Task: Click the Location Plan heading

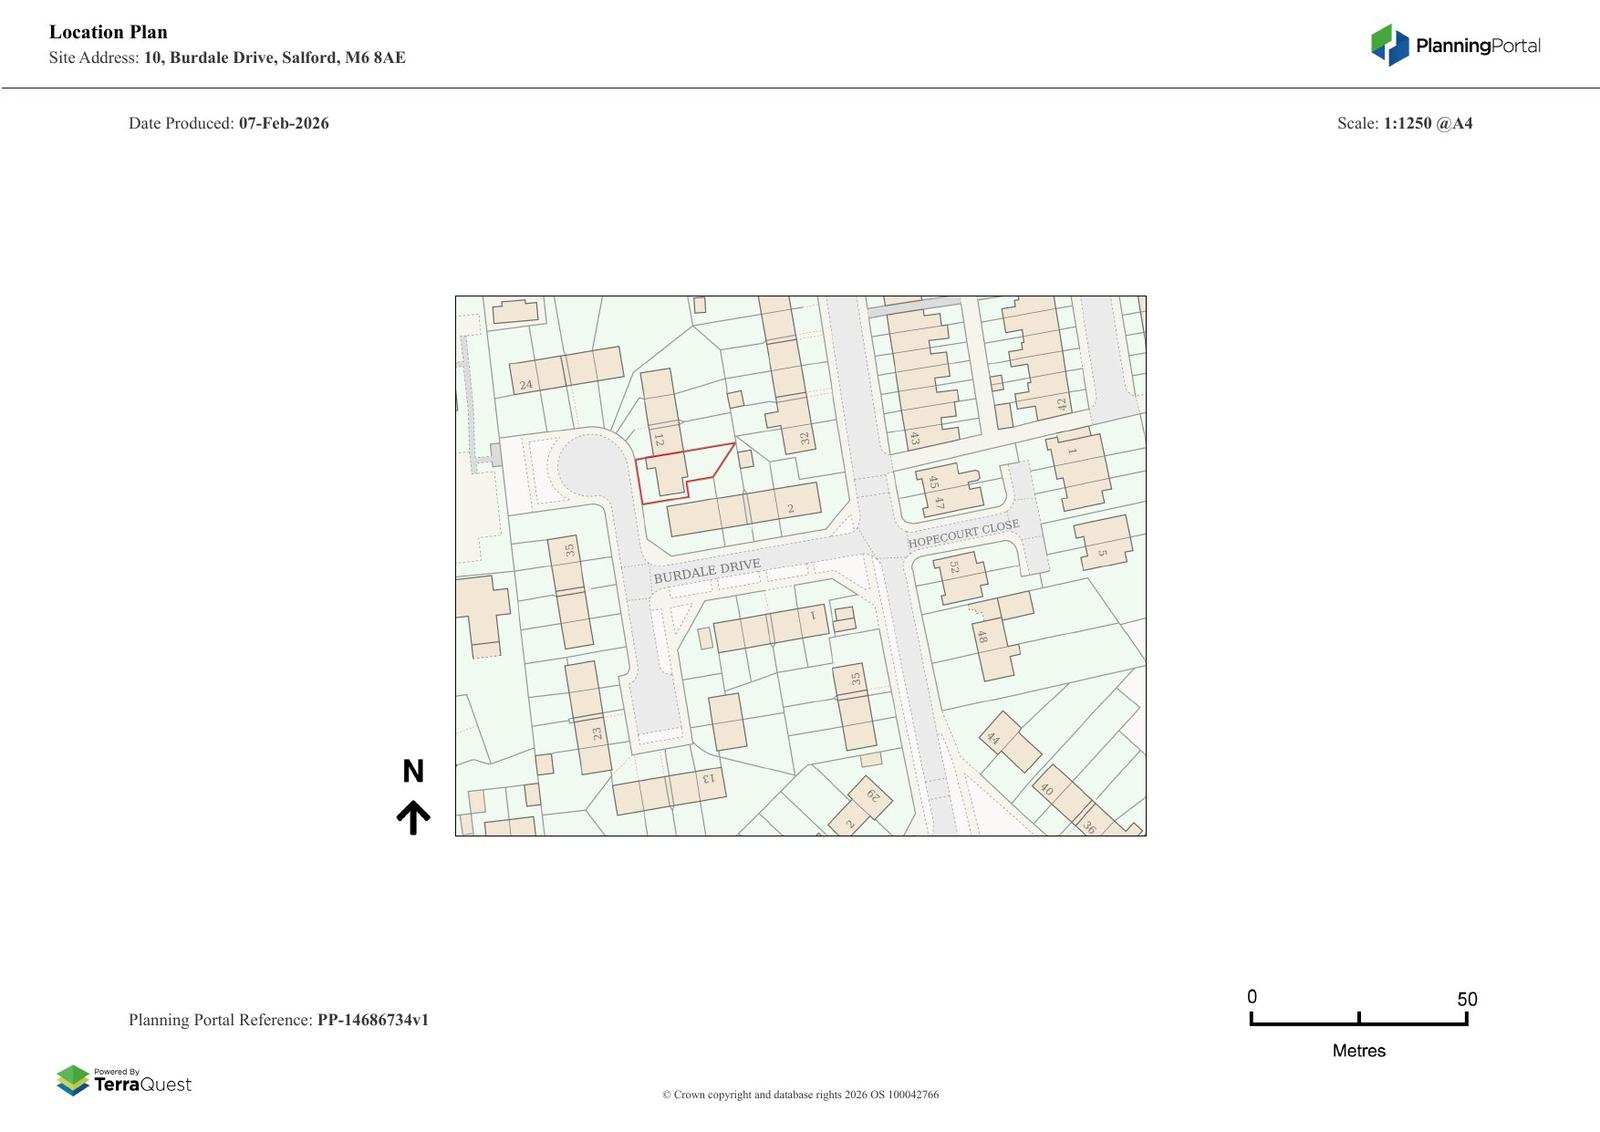Action: point(108,32)
